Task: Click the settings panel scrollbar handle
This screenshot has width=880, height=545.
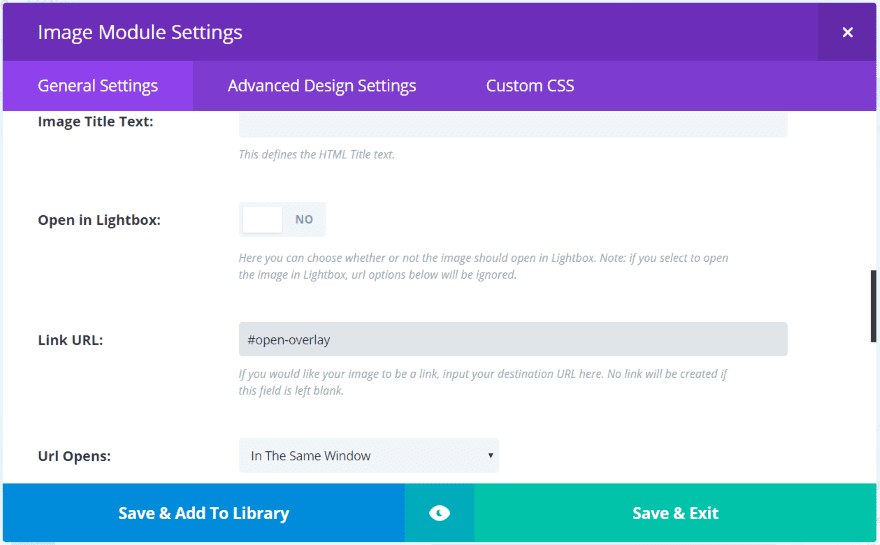Action: (x=873, y=306)
